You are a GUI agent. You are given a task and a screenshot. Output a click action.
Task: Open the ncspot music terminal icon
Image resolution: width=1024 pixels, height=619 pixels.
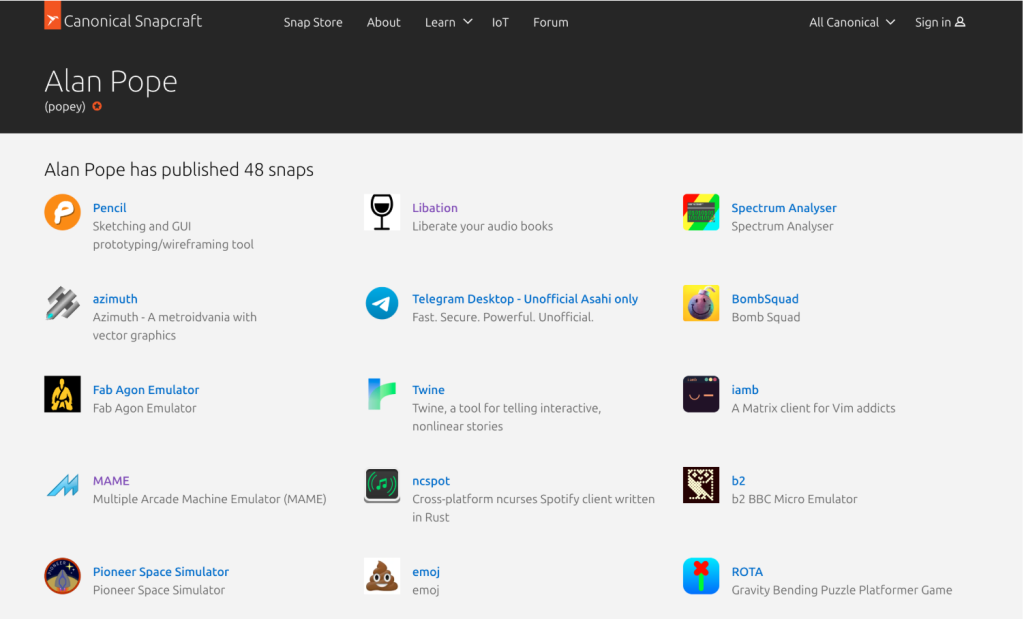click(382, 485)
